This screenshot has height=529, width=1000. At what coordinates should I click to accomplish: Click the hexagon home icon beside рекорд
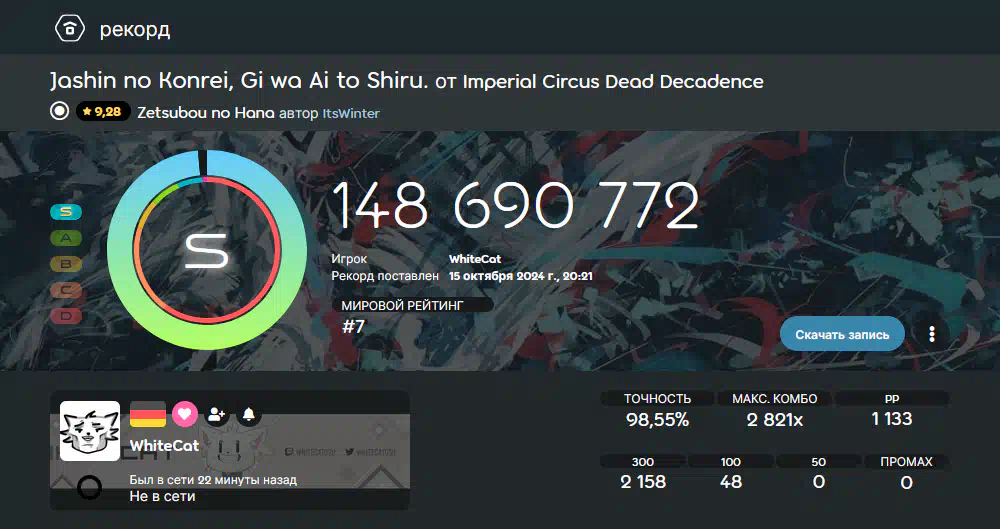70,29
